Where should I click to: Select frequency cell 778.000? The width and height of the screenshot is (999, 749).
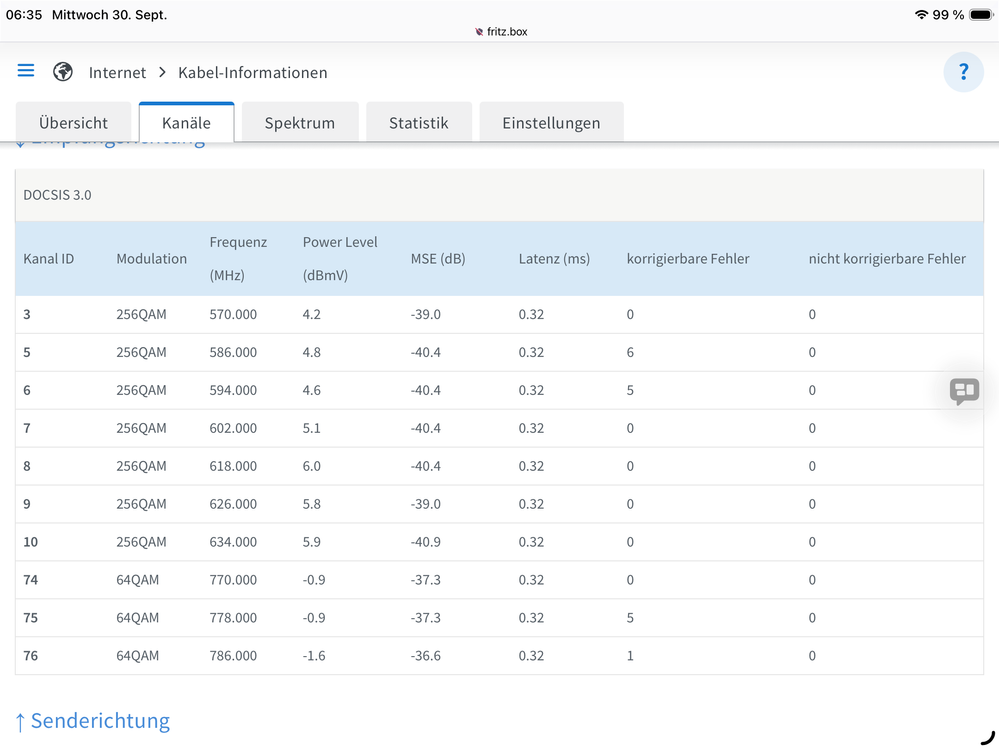pyautogui.click(x=233, y=618)
